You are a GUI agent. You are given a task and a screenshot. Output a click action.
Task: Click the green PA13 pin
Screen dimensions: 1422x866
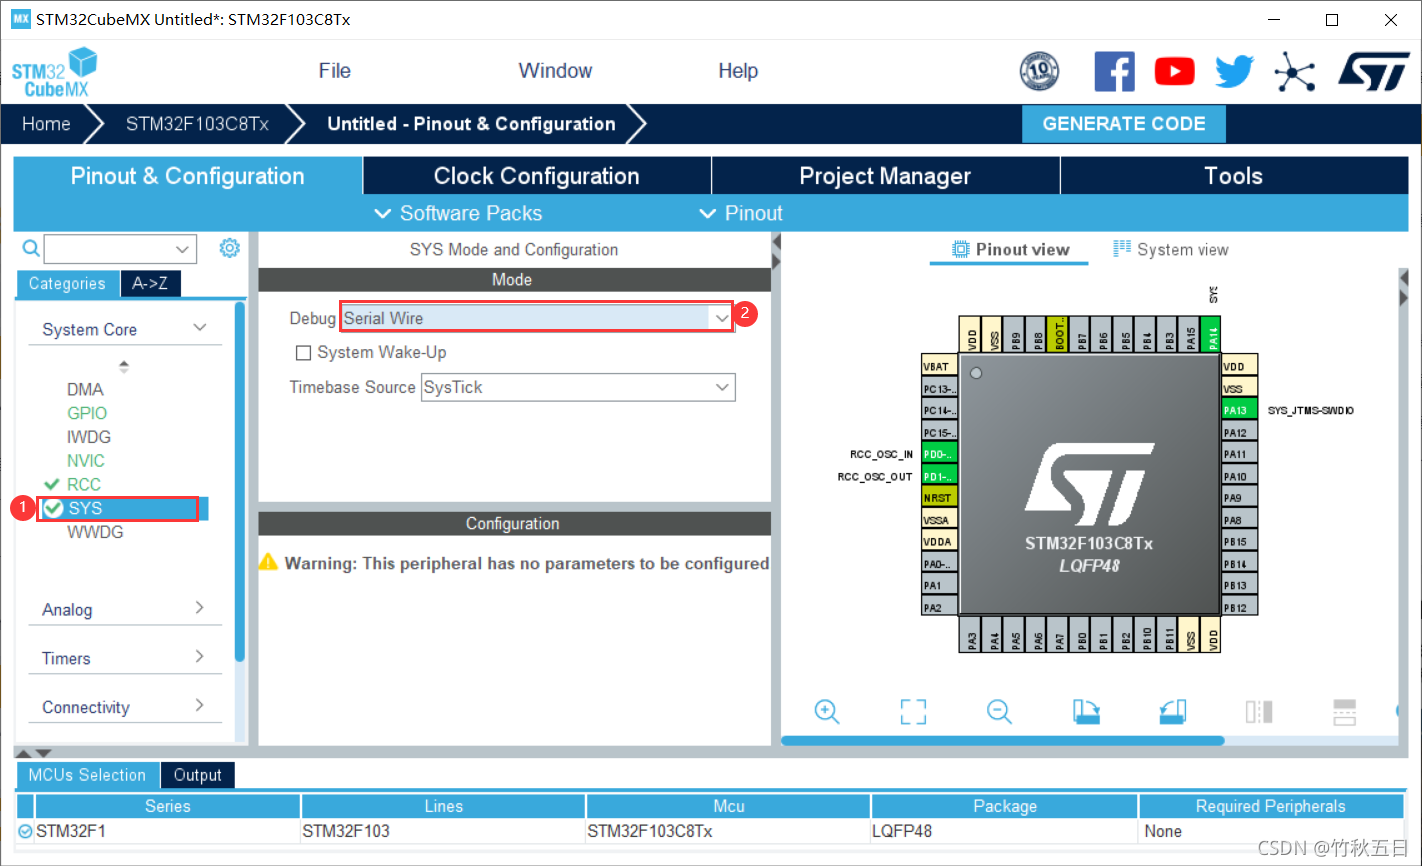[x=1239, y=410]
